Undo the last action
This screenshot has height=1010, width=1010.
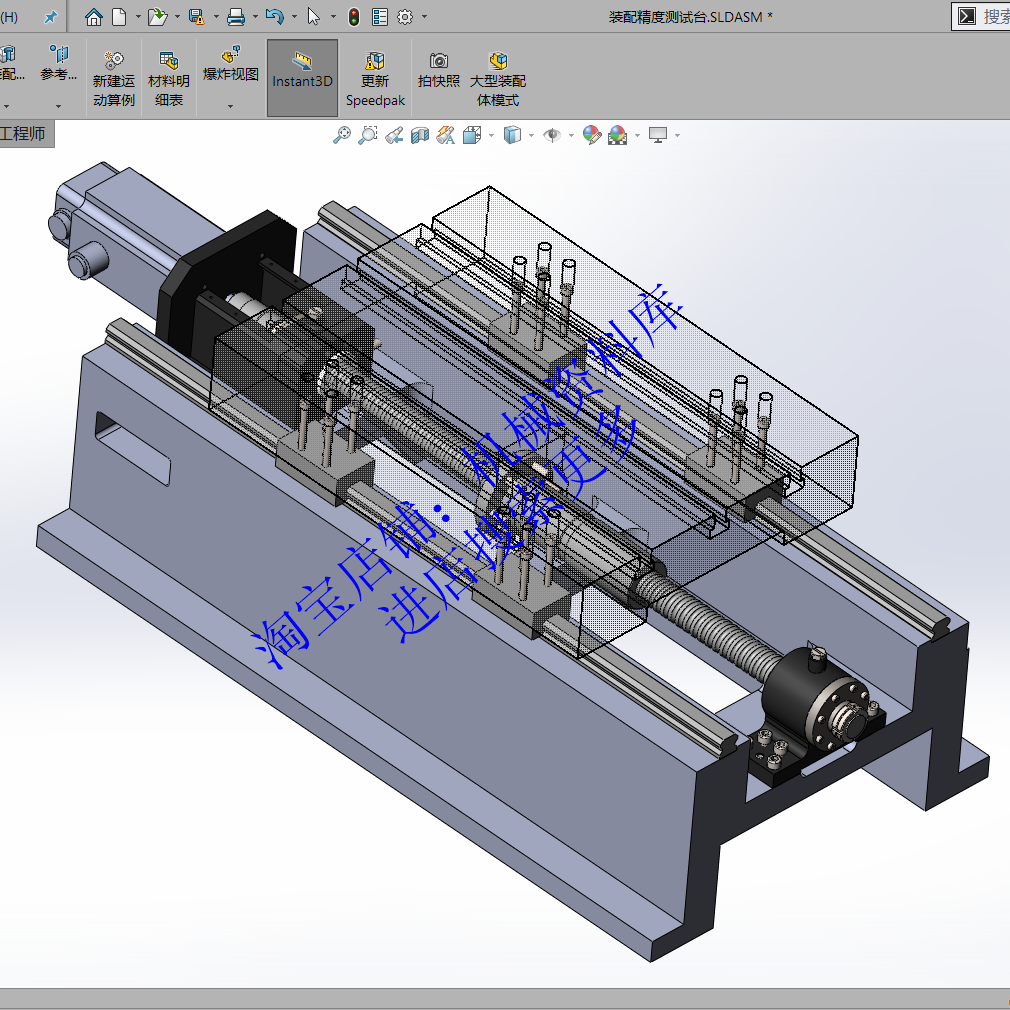pos(274,17)
